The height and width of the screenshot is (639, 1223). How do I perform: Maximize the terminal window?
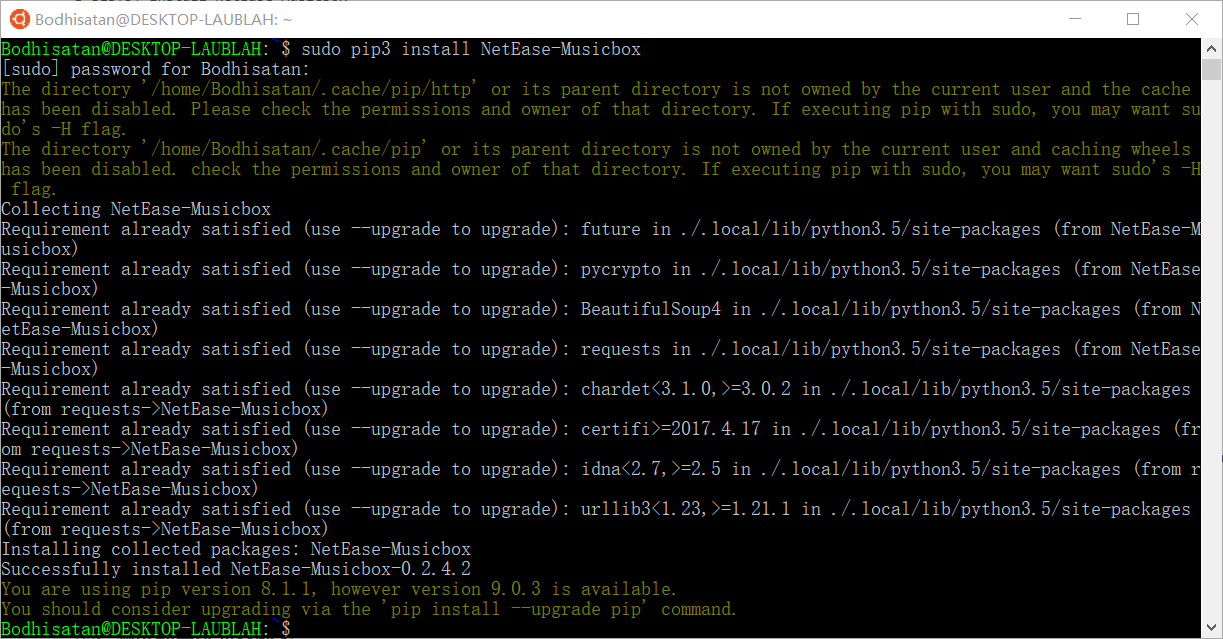(x=1133, y=19)
